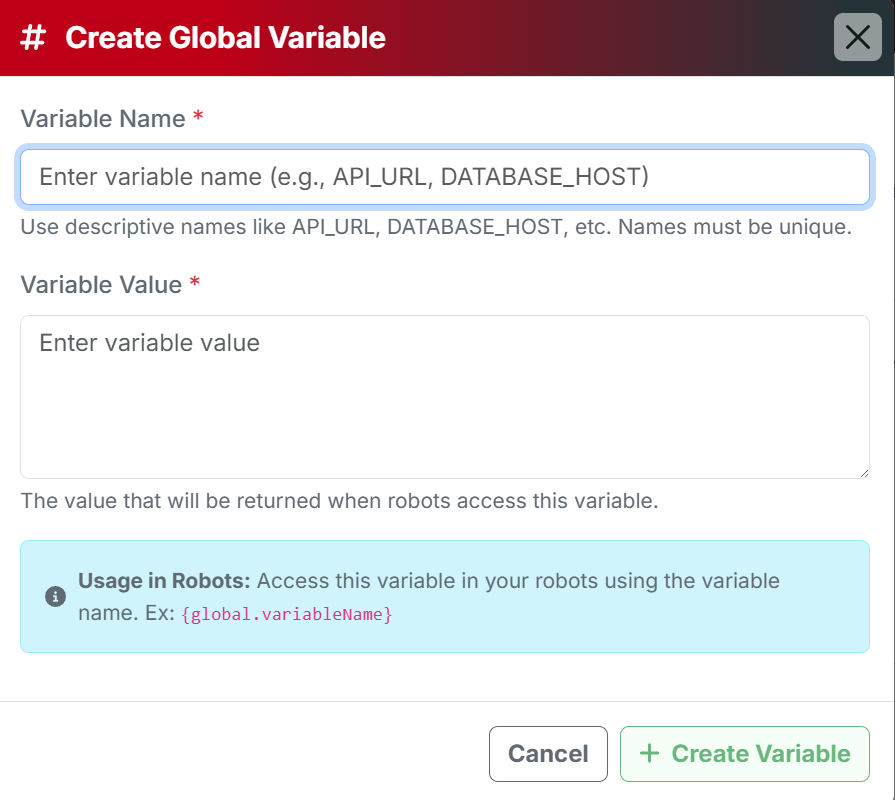Viewport: 895px width, 800px height.
Task: Click the {global.variableName} code example
Action: coord(287,614)
